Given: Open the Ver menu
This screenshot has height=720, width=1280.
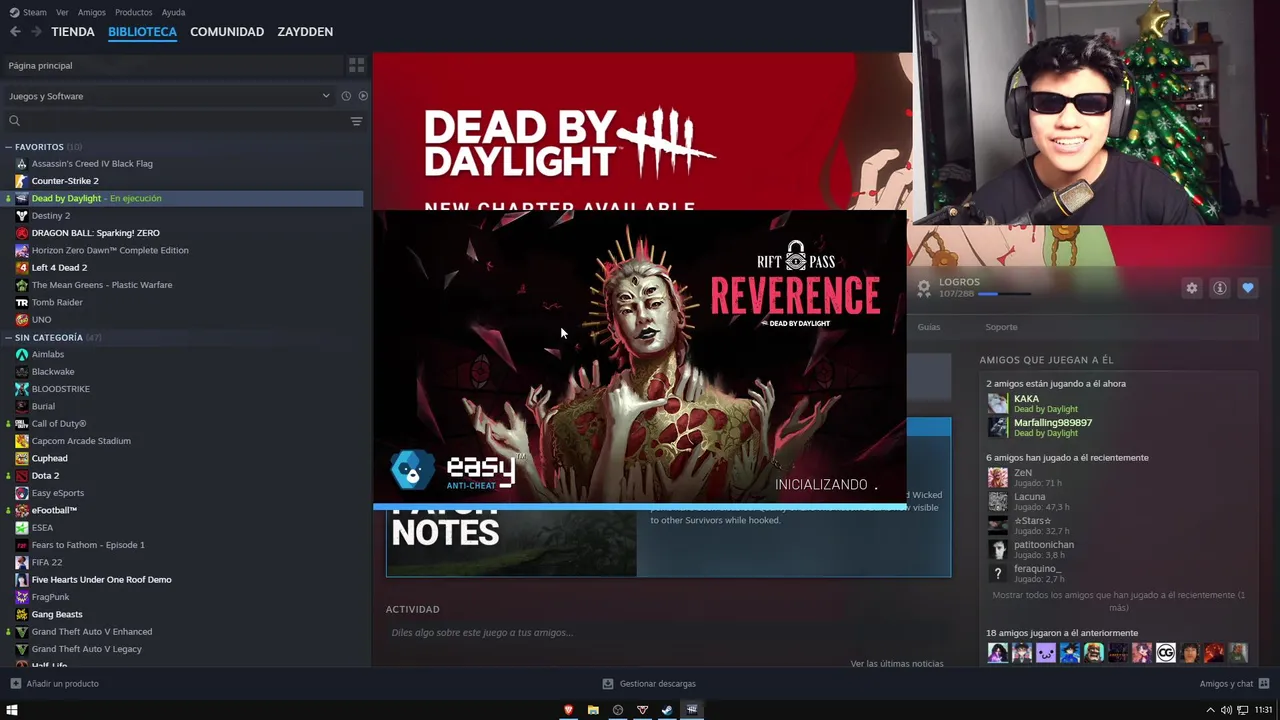Looking at the screenshot, I should pos(62,12).
